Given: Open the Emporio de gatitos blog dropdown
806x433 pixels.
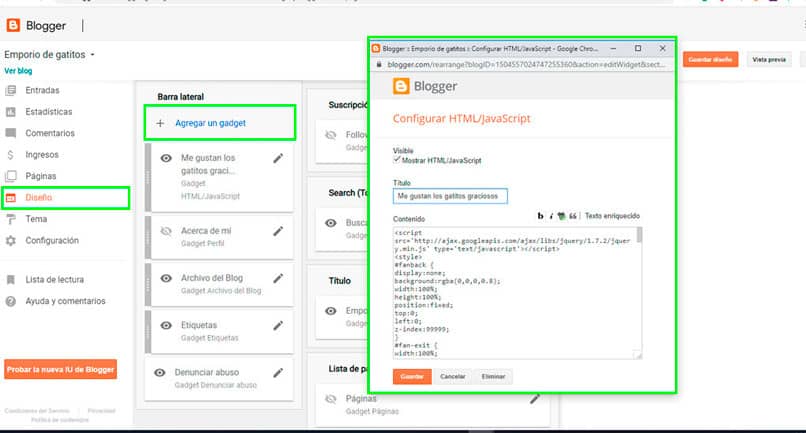Looking at the screenshot, I should coord(93,55).
